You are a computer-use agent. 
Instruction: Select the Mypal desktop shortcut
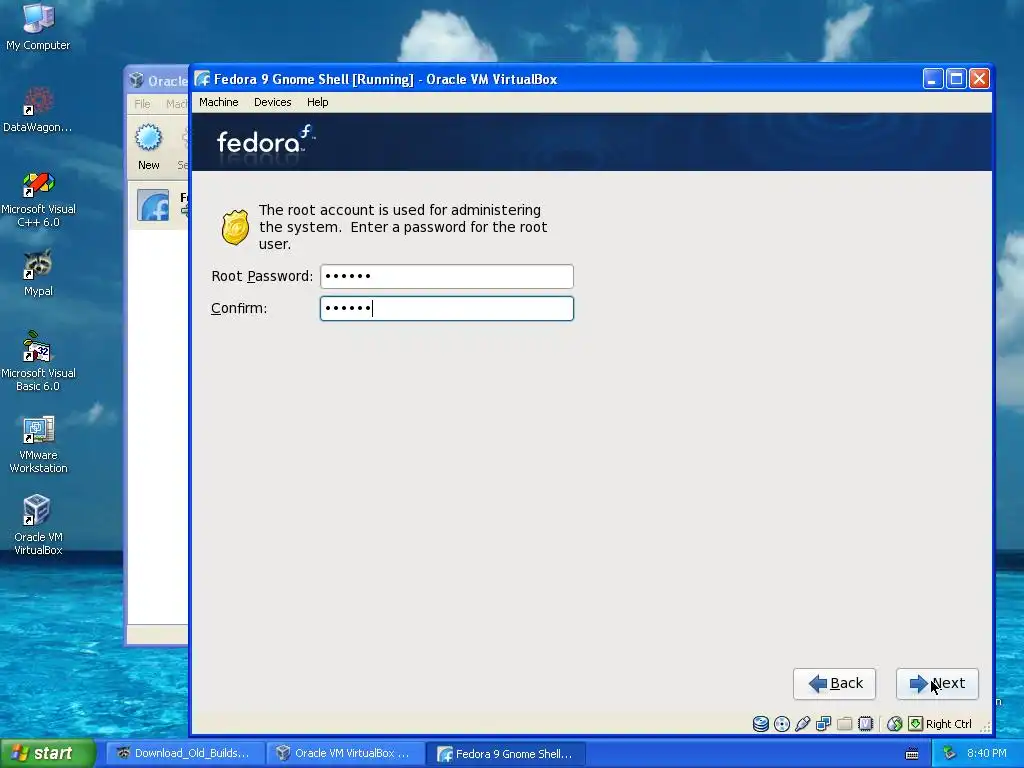38,273
